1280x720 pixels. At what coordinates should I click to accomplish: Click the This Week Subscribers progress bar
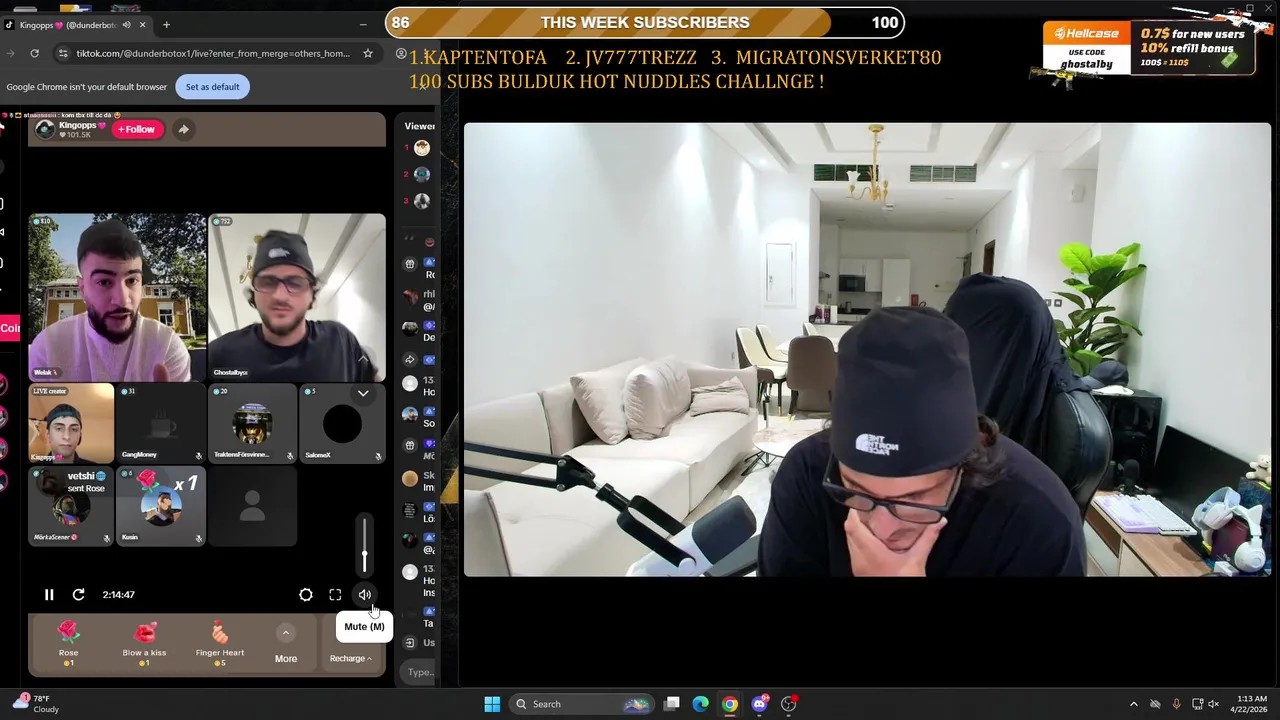tap(645, 22)
